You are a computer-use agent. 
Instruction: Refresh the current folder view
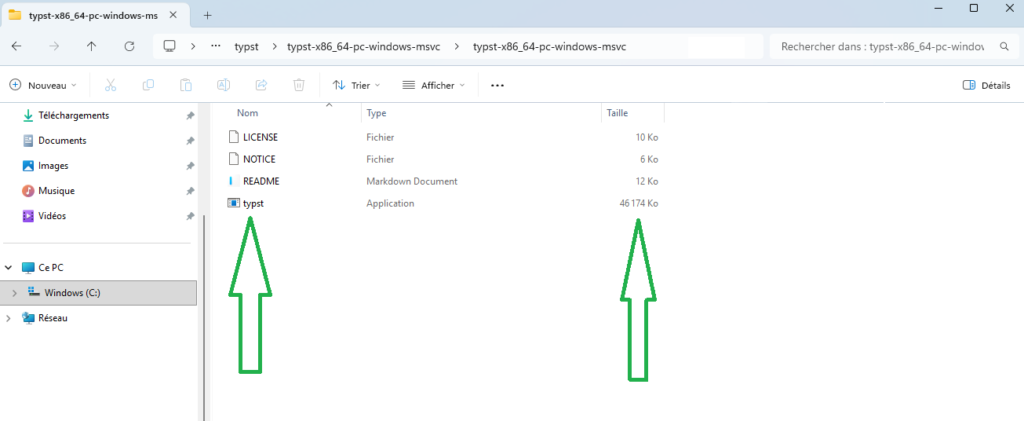129,47
